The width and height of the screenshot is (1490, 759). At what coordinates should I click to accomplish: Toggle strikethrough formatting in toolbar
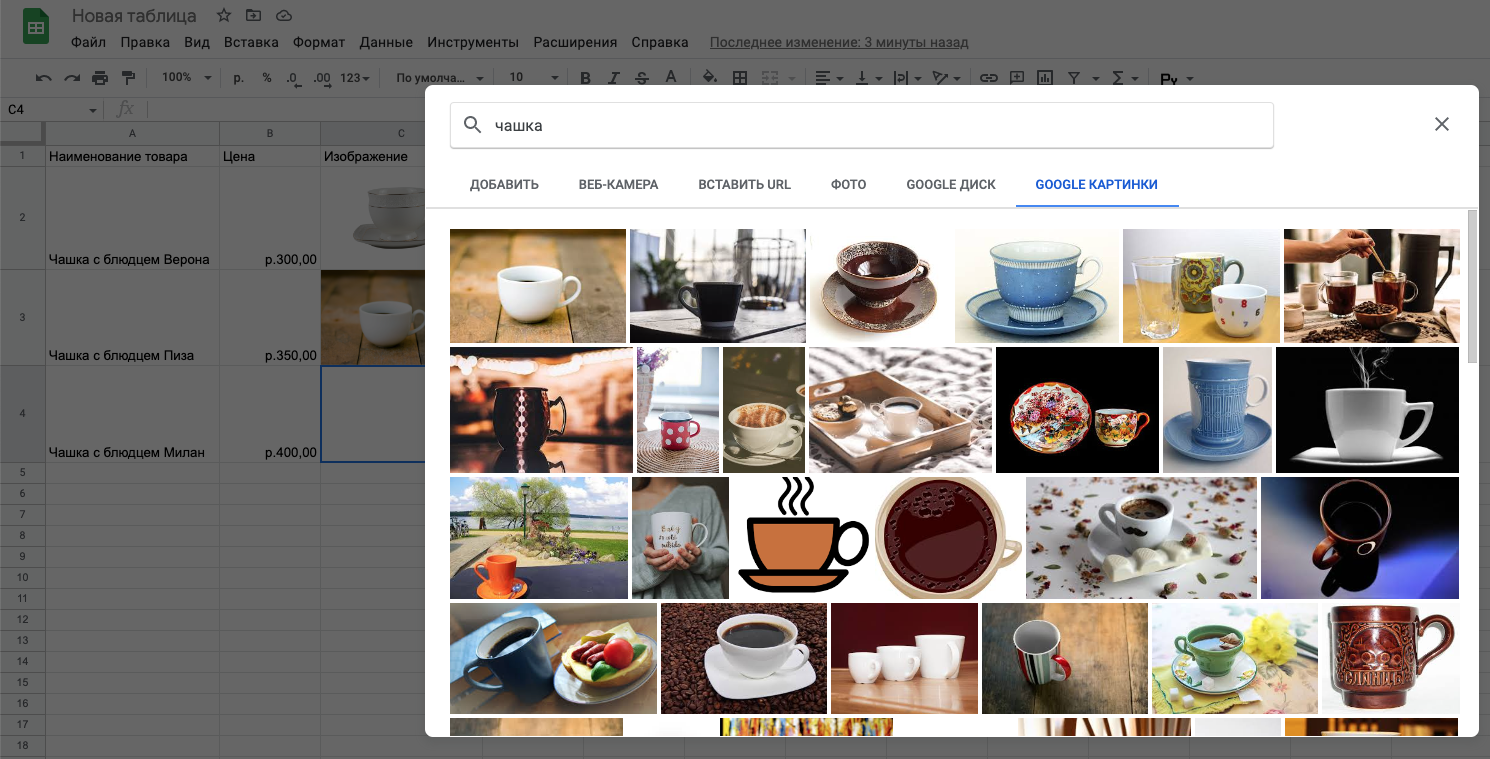641,78
